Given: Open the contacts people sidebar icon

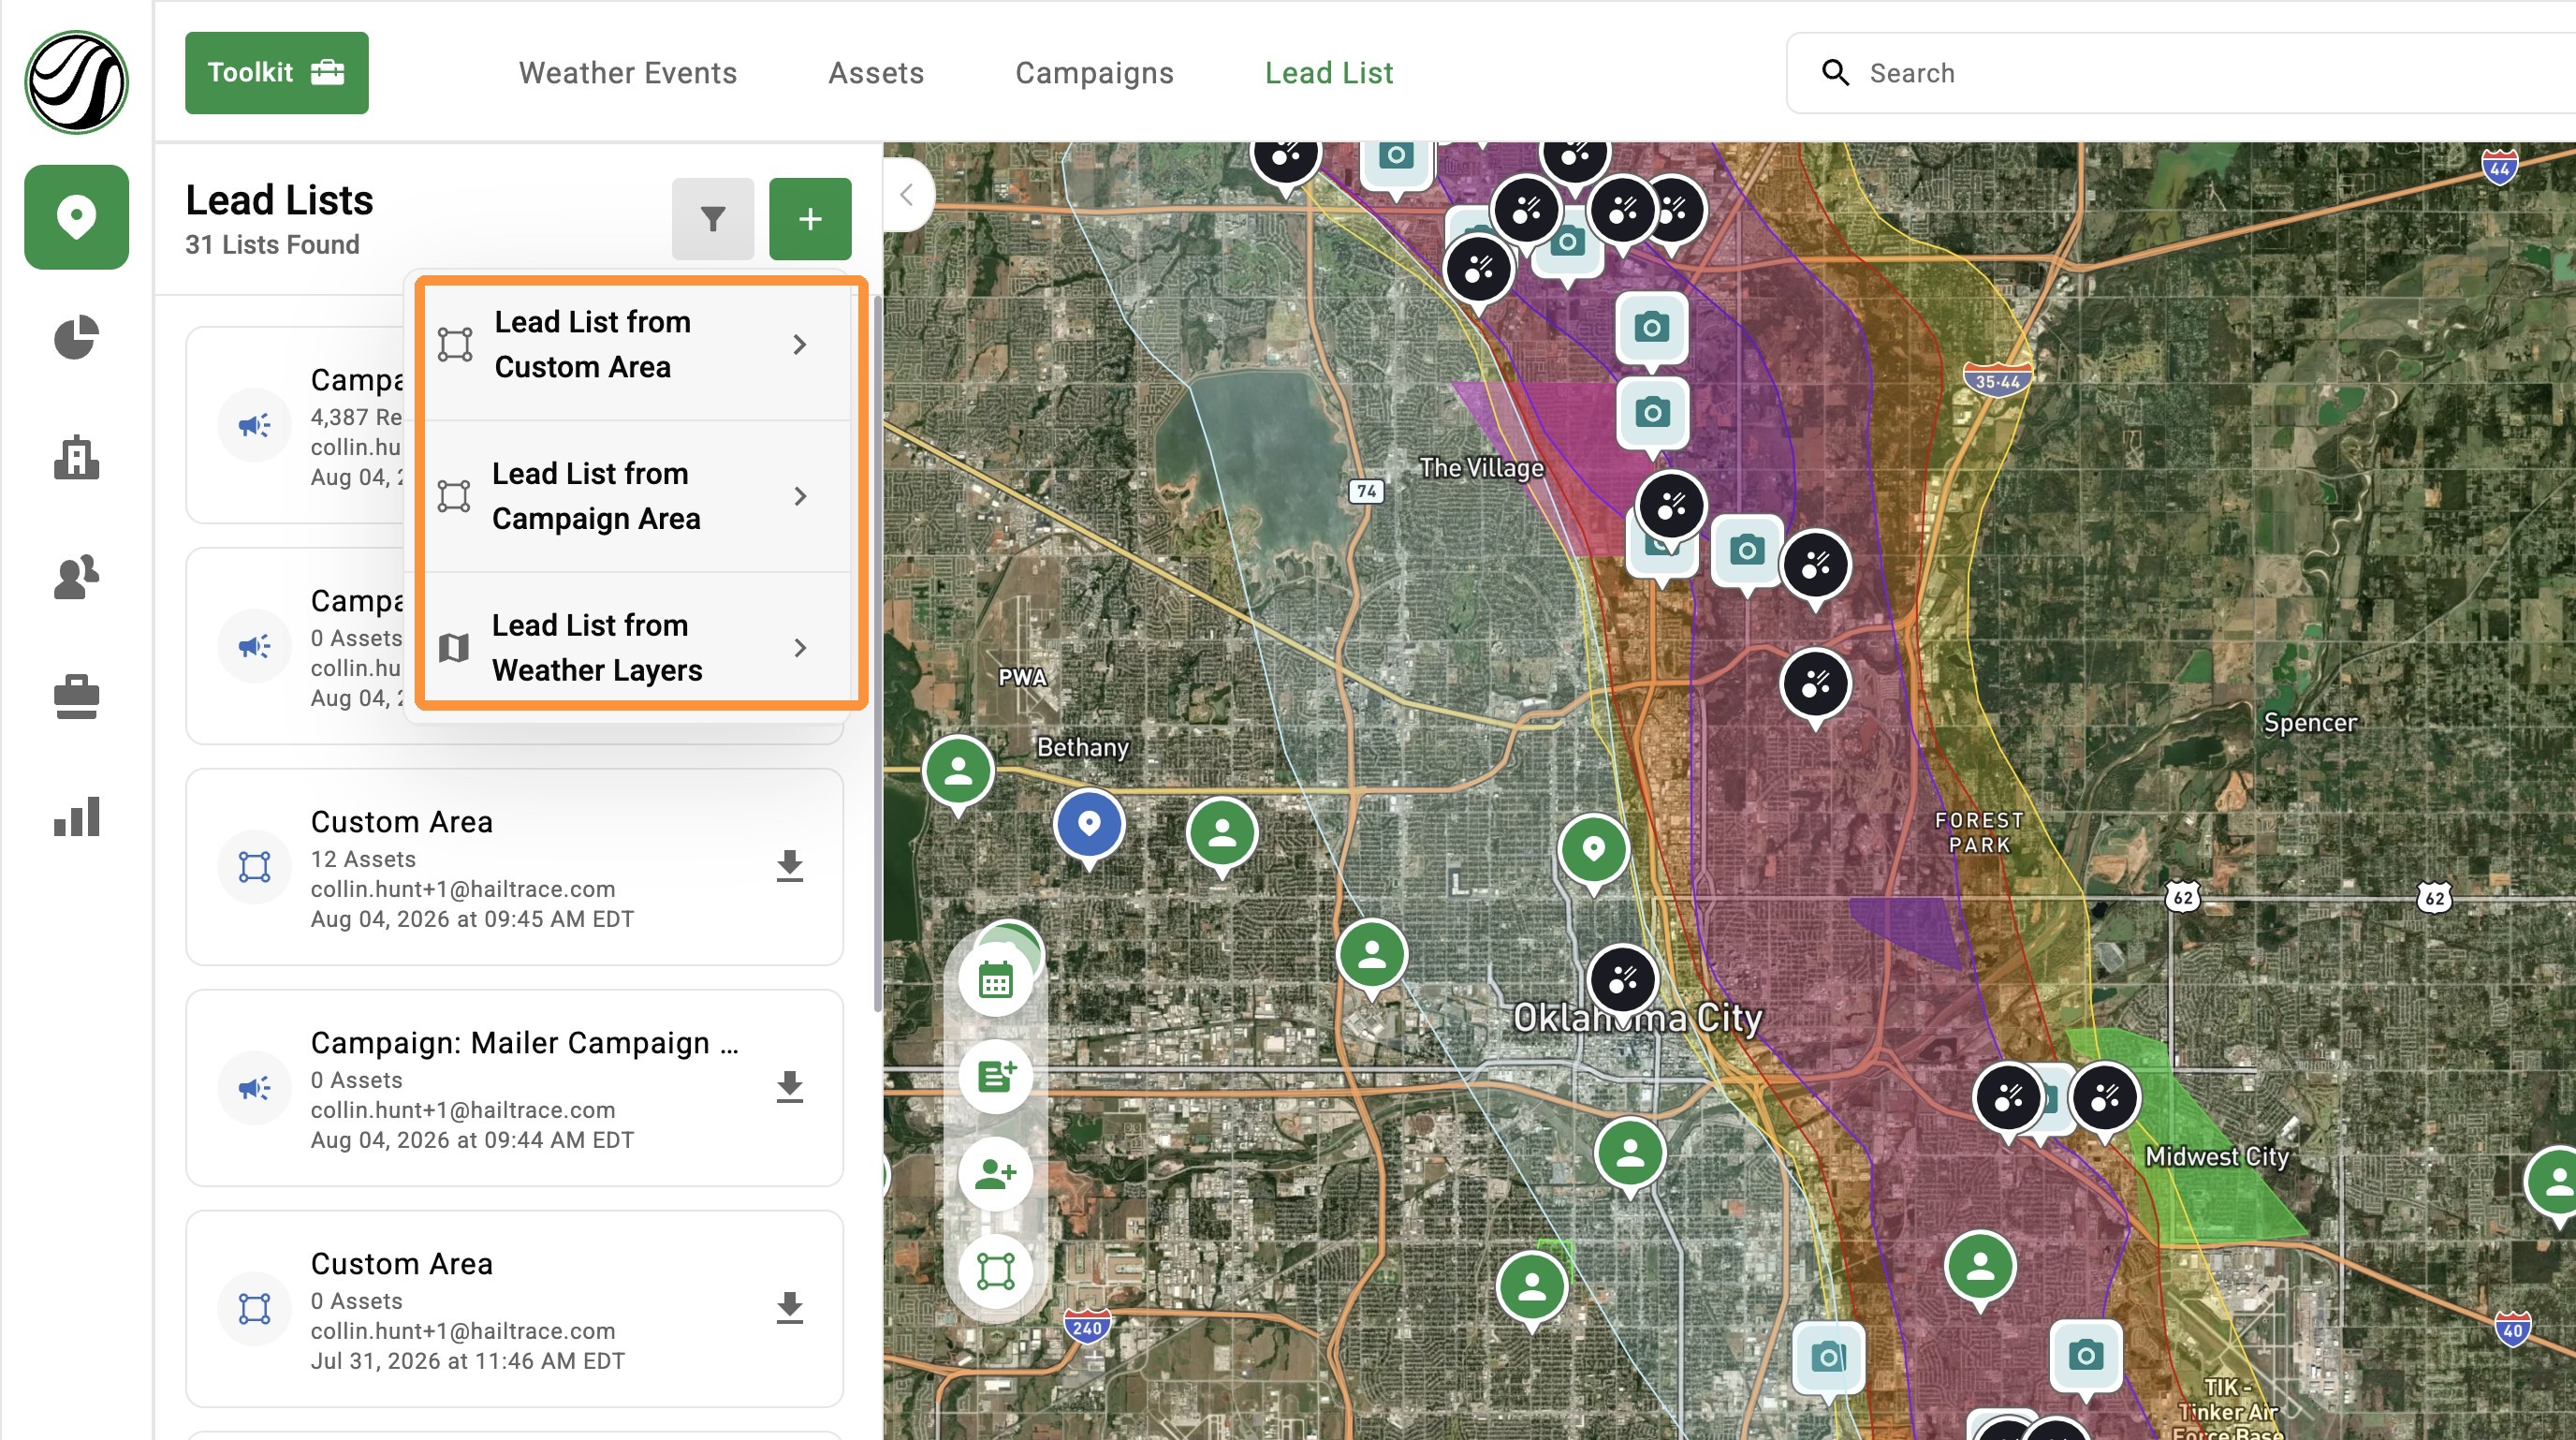Looking at the screenshot, I should [76, 577].
